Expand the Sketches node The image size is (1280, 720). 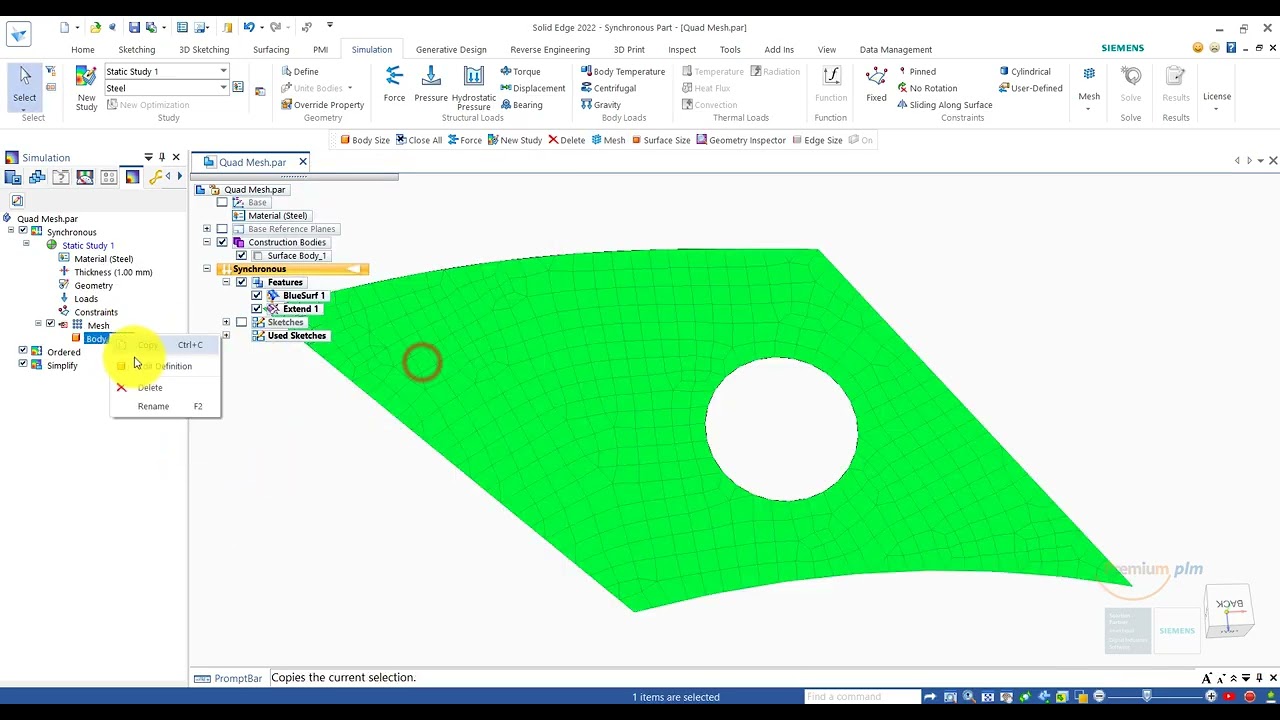(x=226, y=322)
